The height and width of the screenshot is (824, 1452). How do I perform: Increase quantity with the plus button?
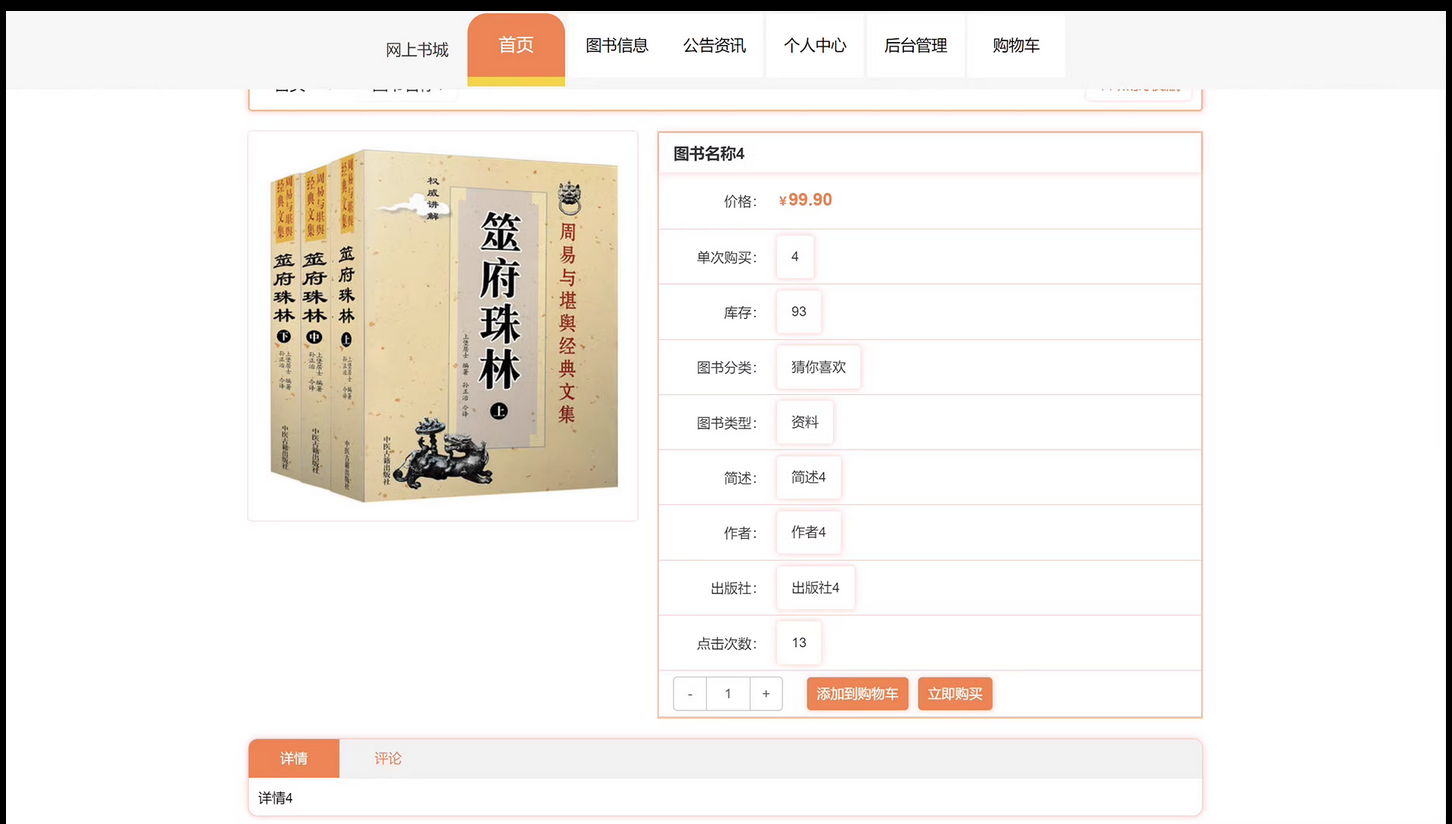pos(766,694)
